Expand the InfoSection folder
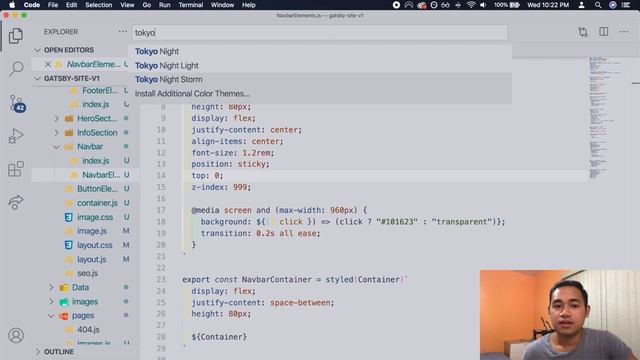The width and height of the screenshot is (640, 360). [57, 133]
